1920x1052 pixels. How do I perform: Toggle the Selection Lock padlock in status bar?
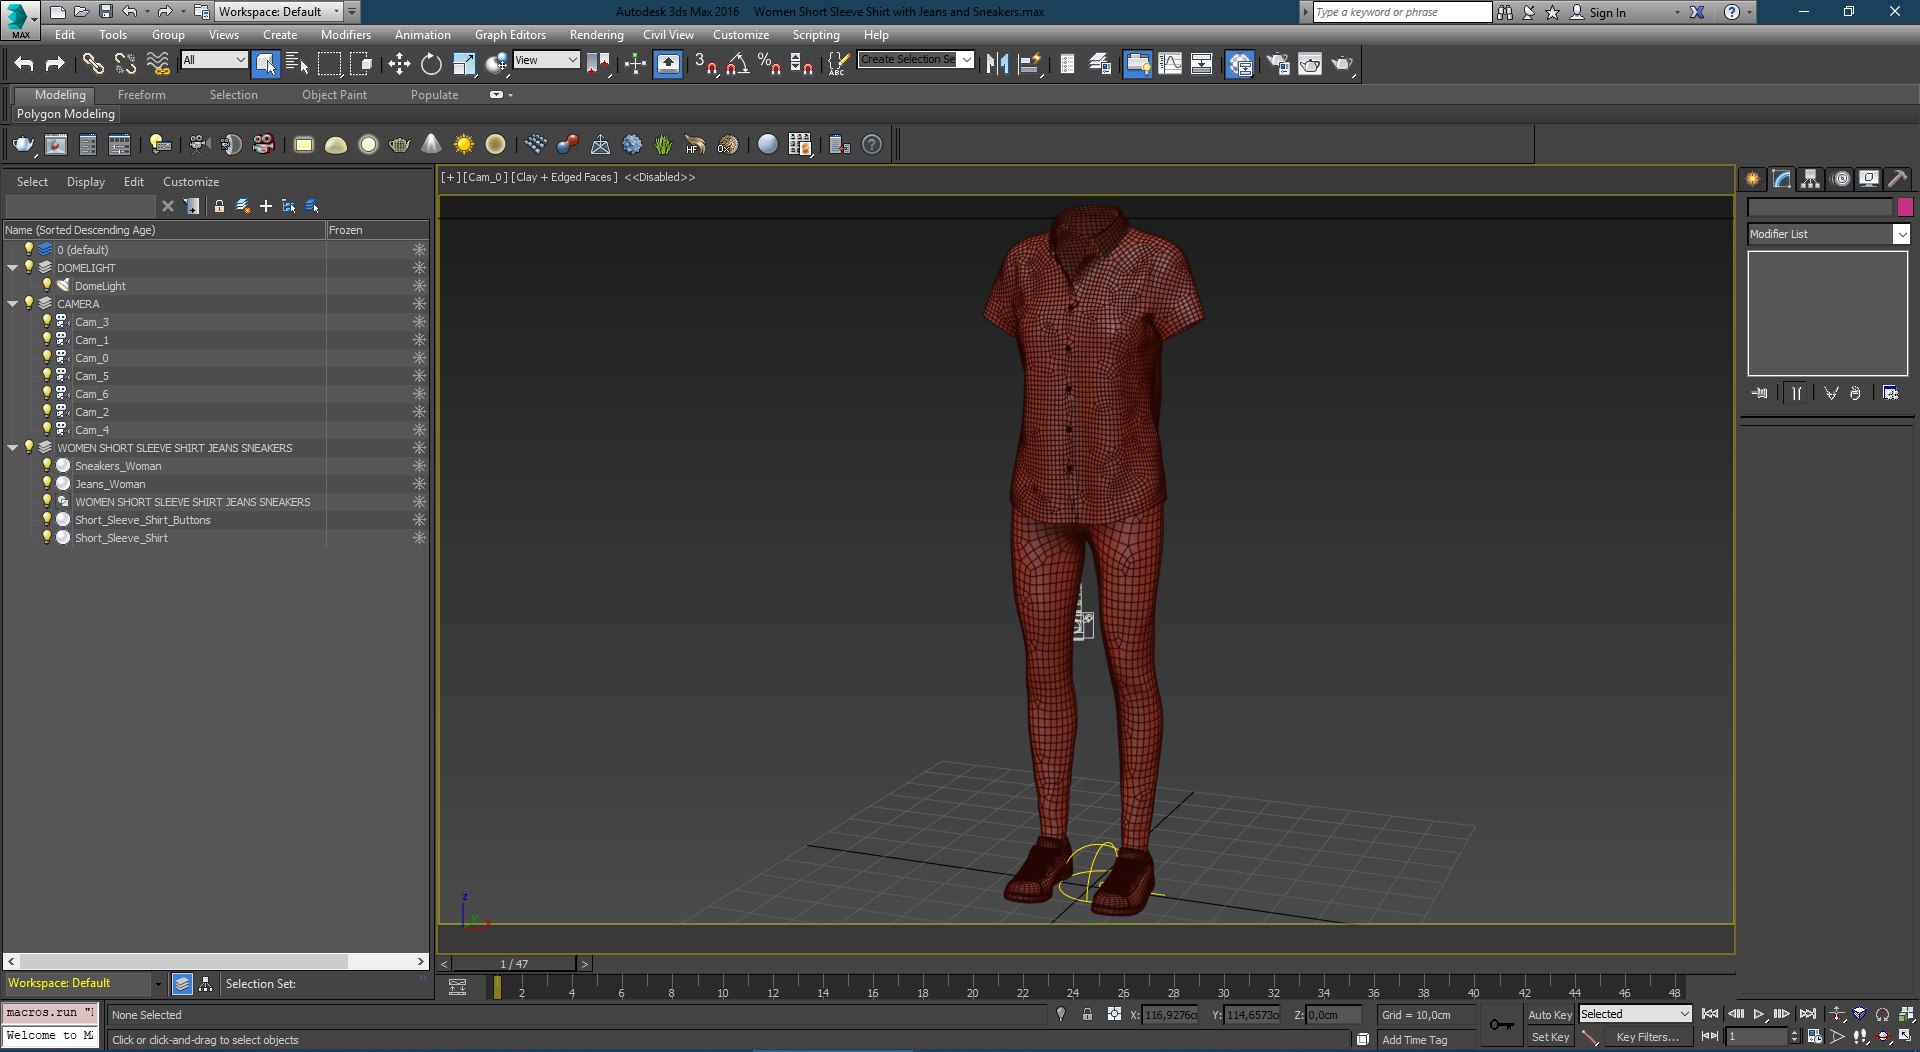(x=1087, y=1014)
